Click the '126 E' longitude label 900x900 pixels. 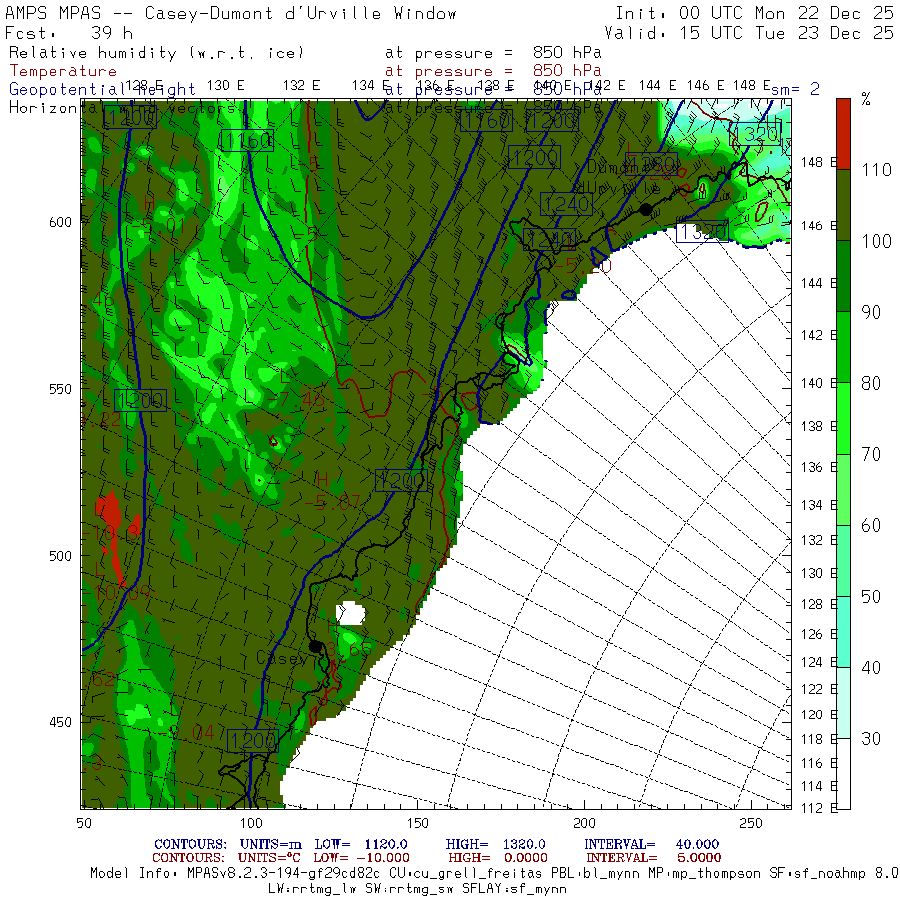tap(818, 634)
